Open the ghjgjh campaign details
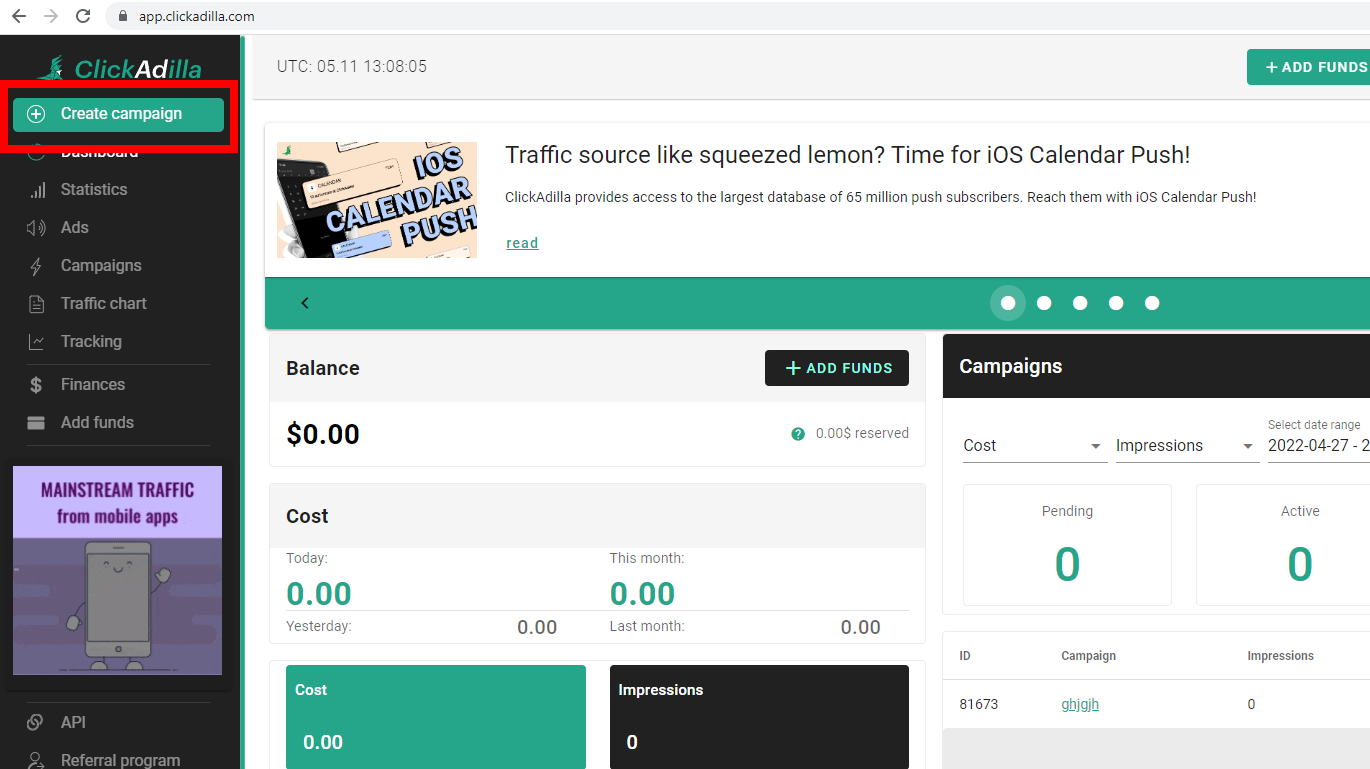The width and height of the screenshot is (1370, 769). (x=1080, y=704)
